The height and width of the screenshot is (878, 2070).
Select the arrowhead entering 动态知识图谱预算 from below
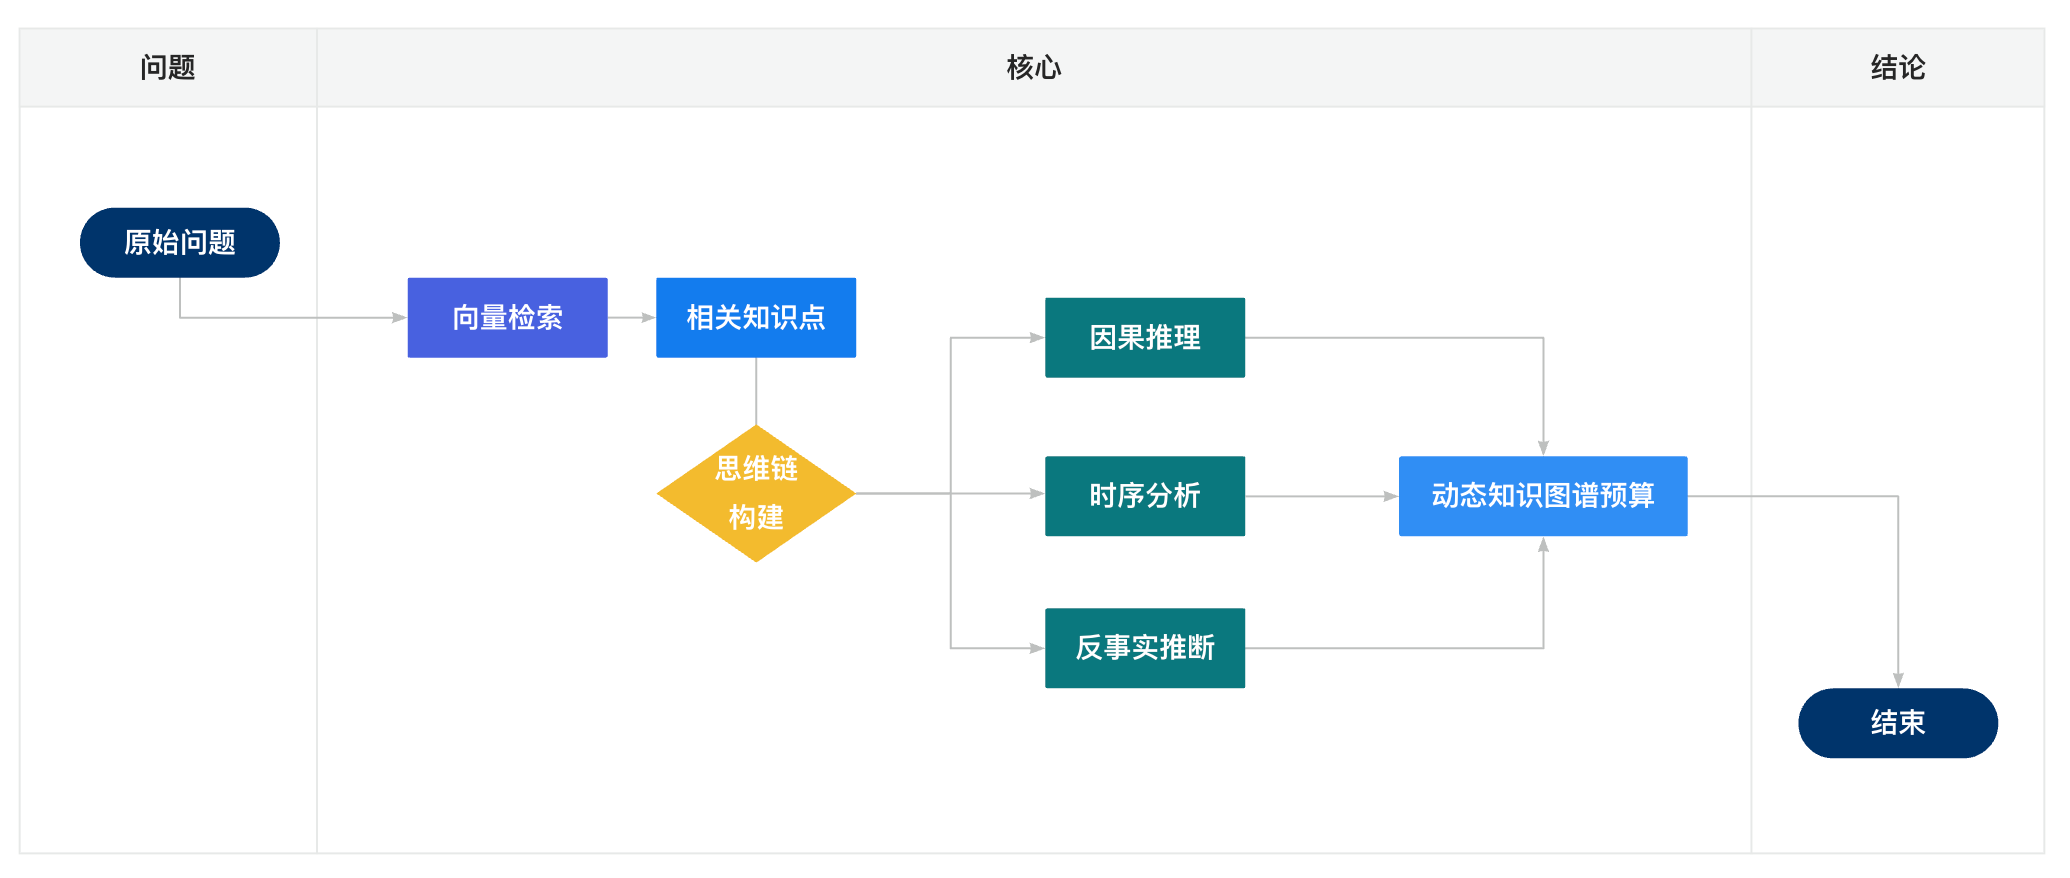(1543, 545)
